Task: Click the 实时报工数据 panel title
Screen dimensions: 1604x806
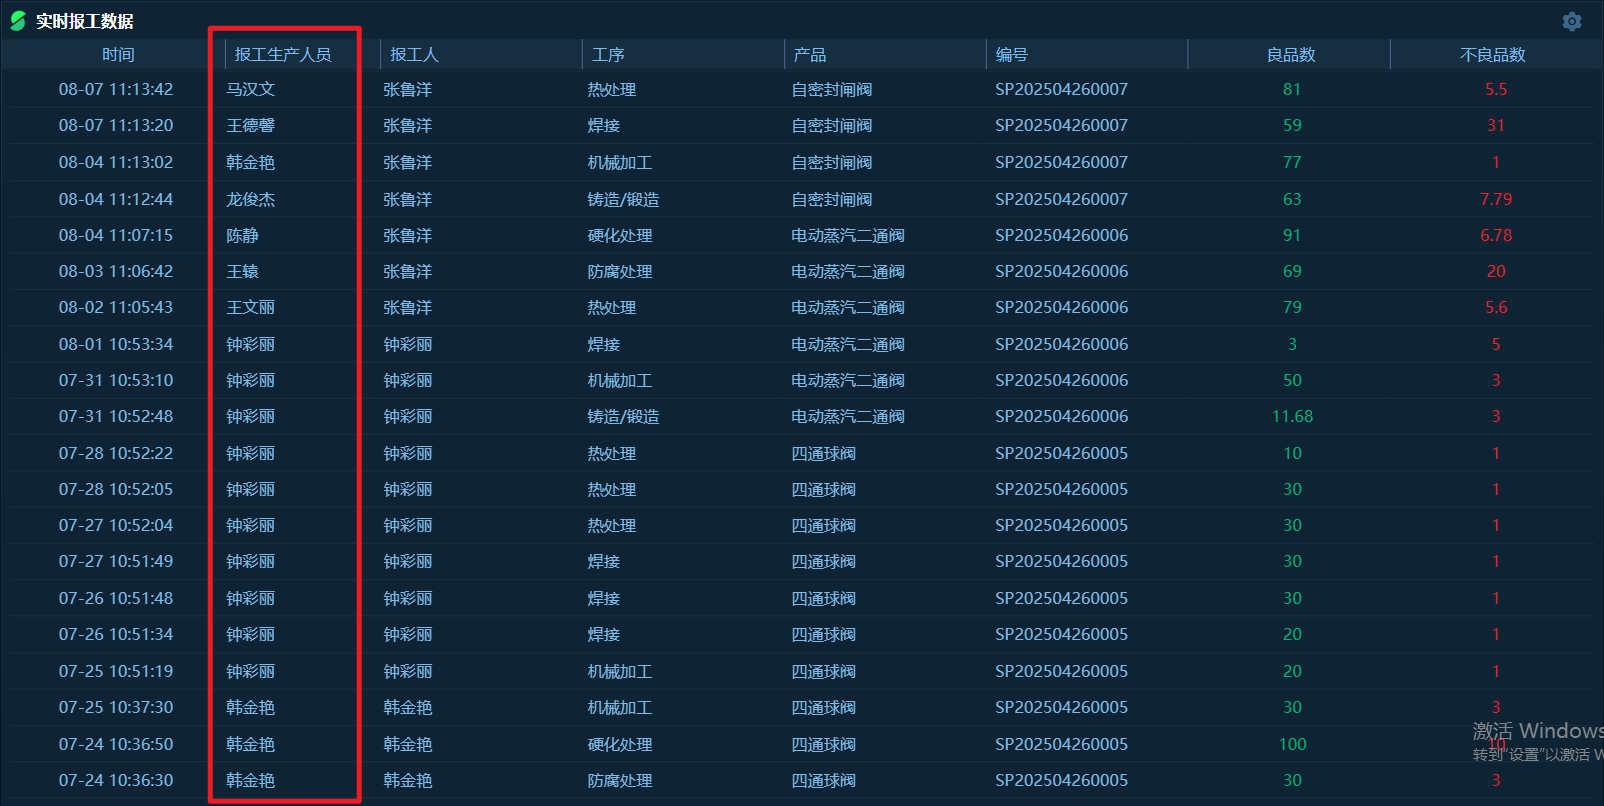Action: (85, 21)
